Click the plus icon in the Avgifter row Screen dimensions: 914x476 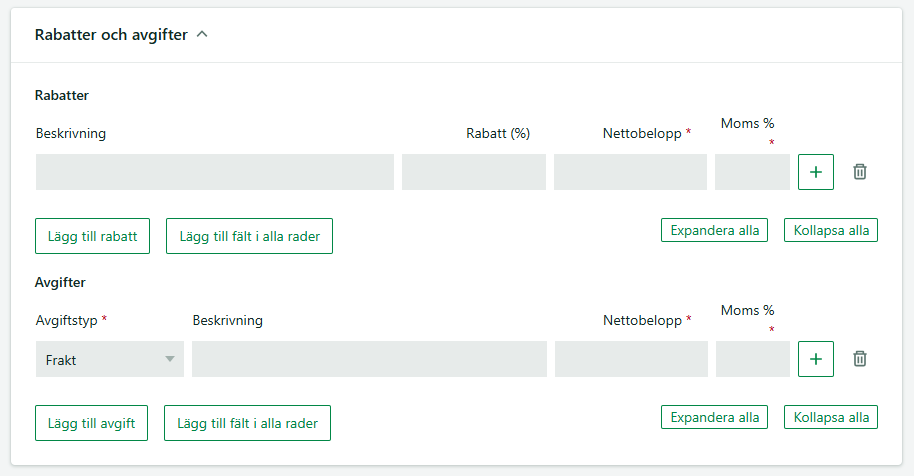point(815,359)
